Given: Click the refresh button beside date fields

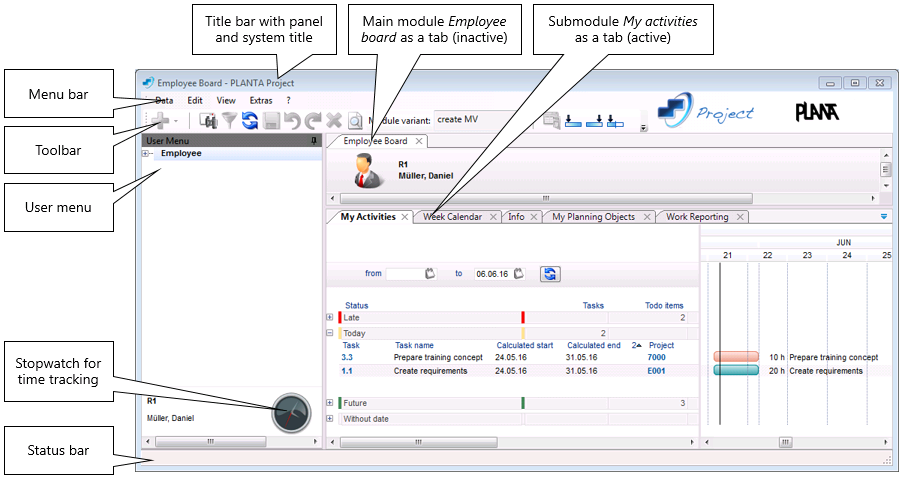Looking at the screenshot, I should click(x=550, y=274).
